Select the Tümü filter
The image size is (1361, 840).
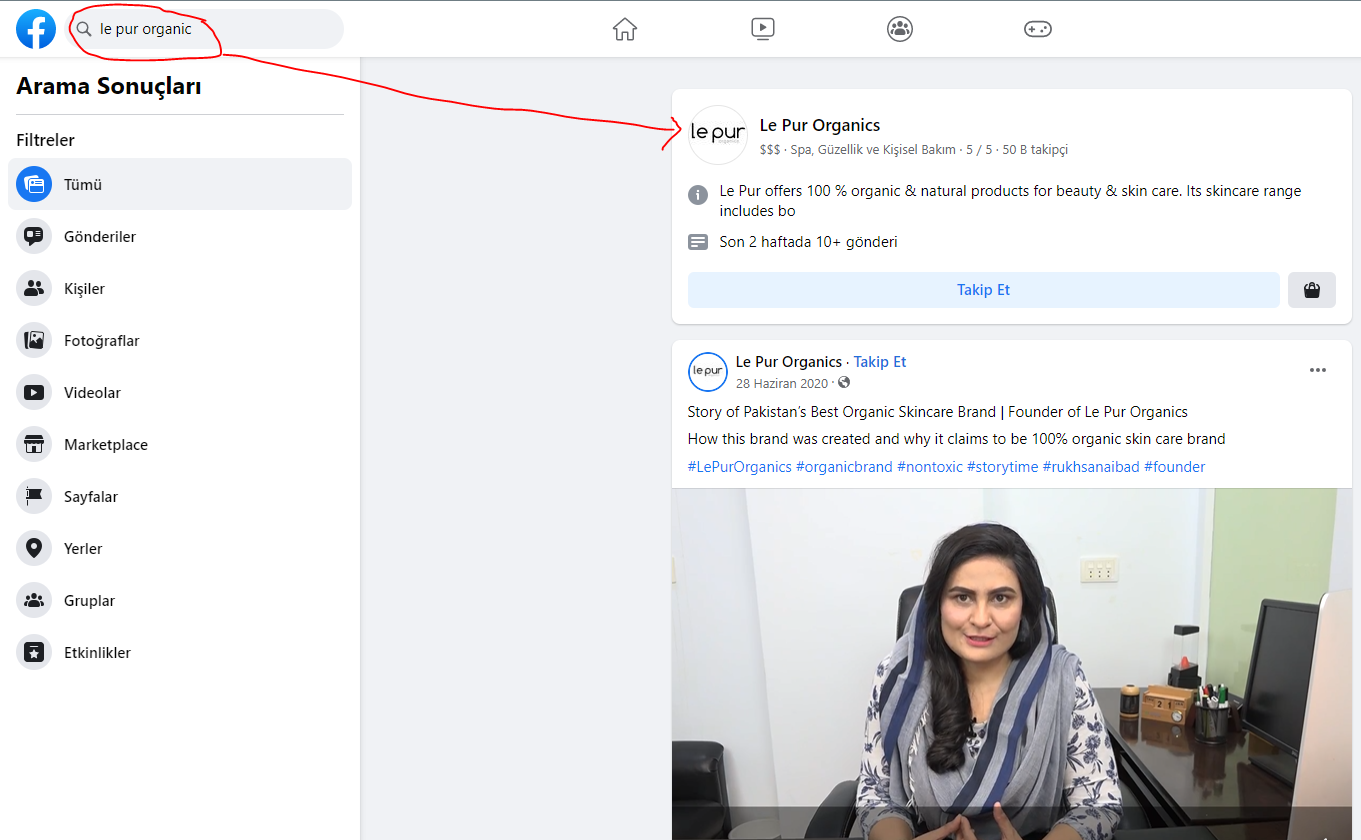180,184
